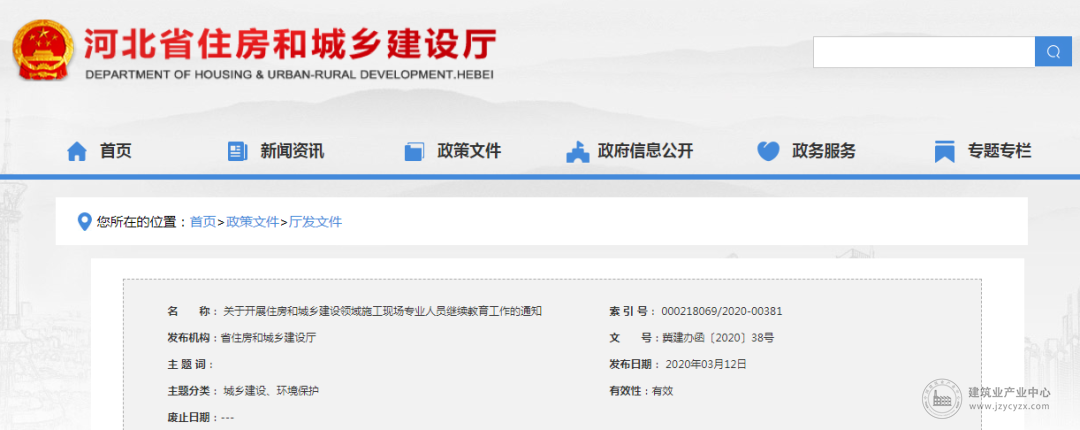Image resolution: width=1080 pixels, height=430 pixels.
Task: Click the heart icon beside 政务服务
Action: 768,151
